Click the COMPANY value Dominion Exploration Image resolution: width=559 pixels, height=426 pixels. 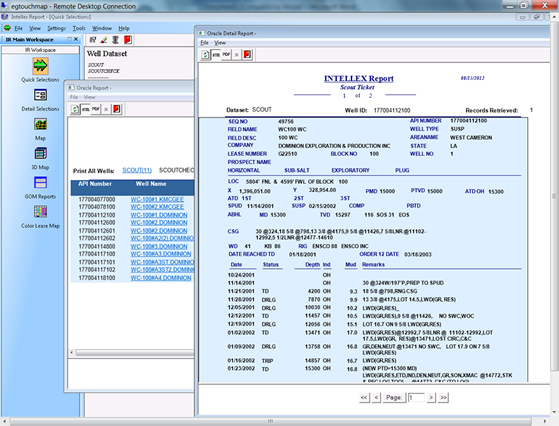pyautogui.click(x=334, y=146)
